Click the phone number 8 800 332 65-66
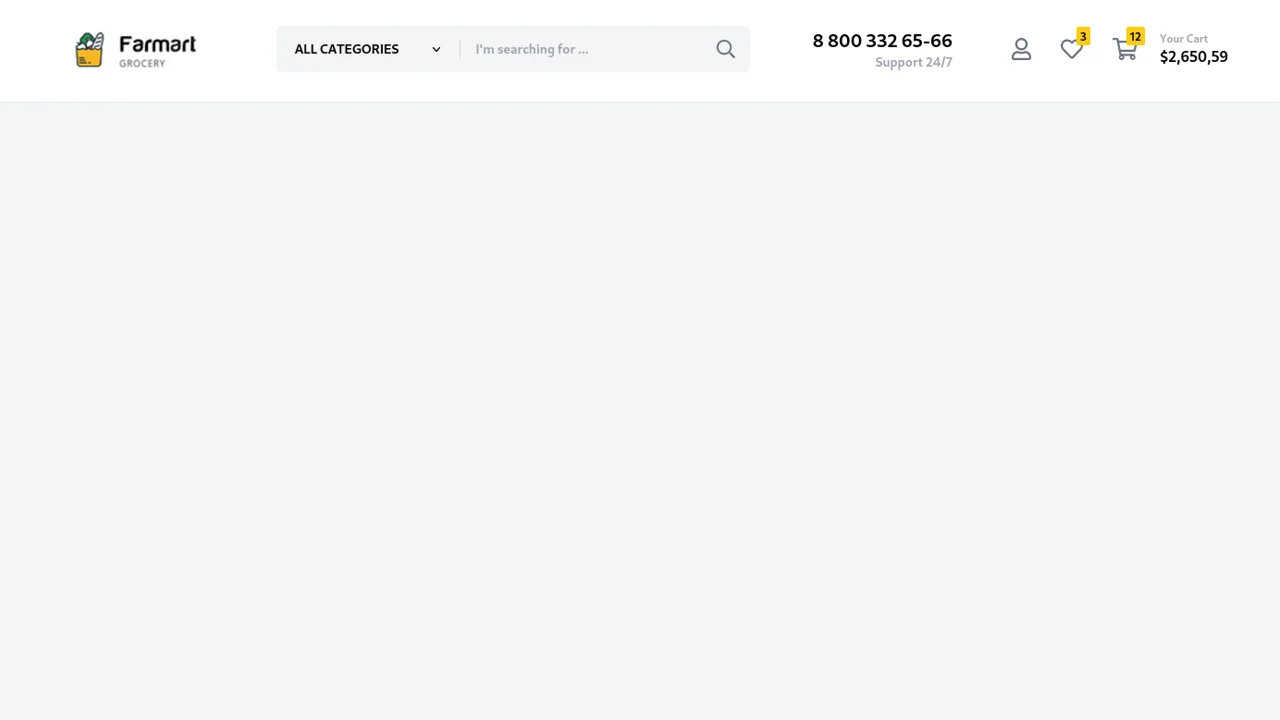 pyautogui.click(x=882, y=41)
